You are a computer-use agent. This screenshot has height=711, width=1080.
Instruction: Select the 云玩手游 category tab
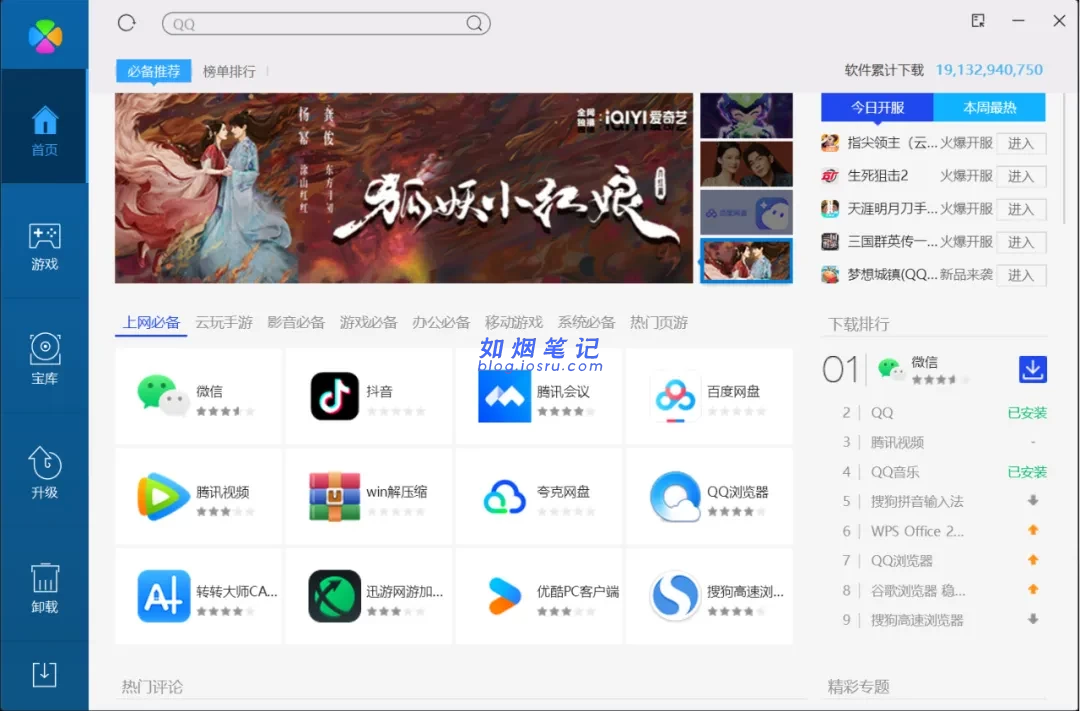224,322
